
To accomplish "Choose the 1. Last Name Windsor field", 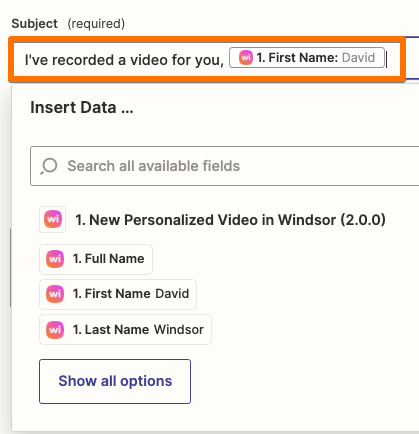I will point(125,330).
